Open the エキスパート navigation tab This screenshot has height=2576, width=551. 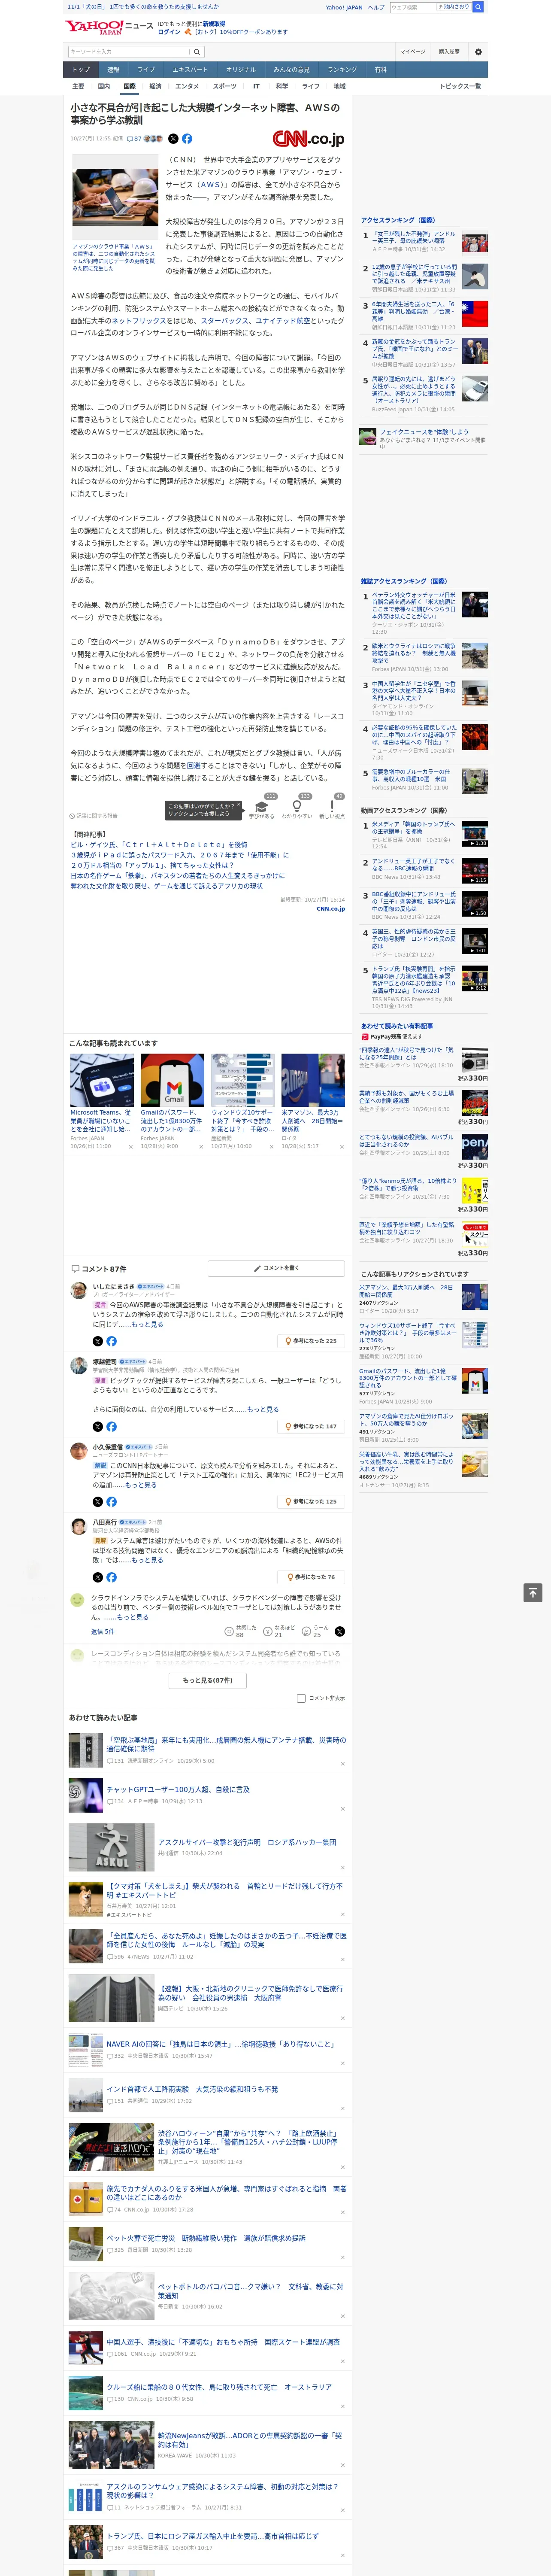(190, 70)
